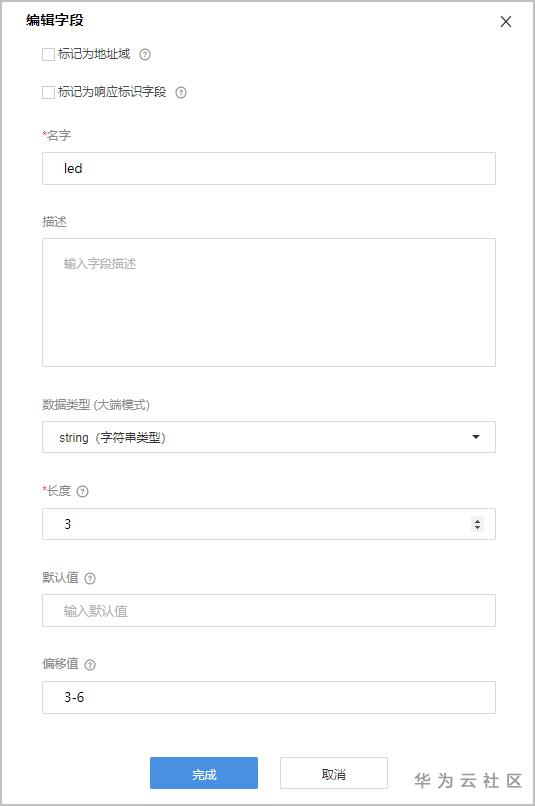Click help icon next to 标记为响应标识字段

[181, 93]
